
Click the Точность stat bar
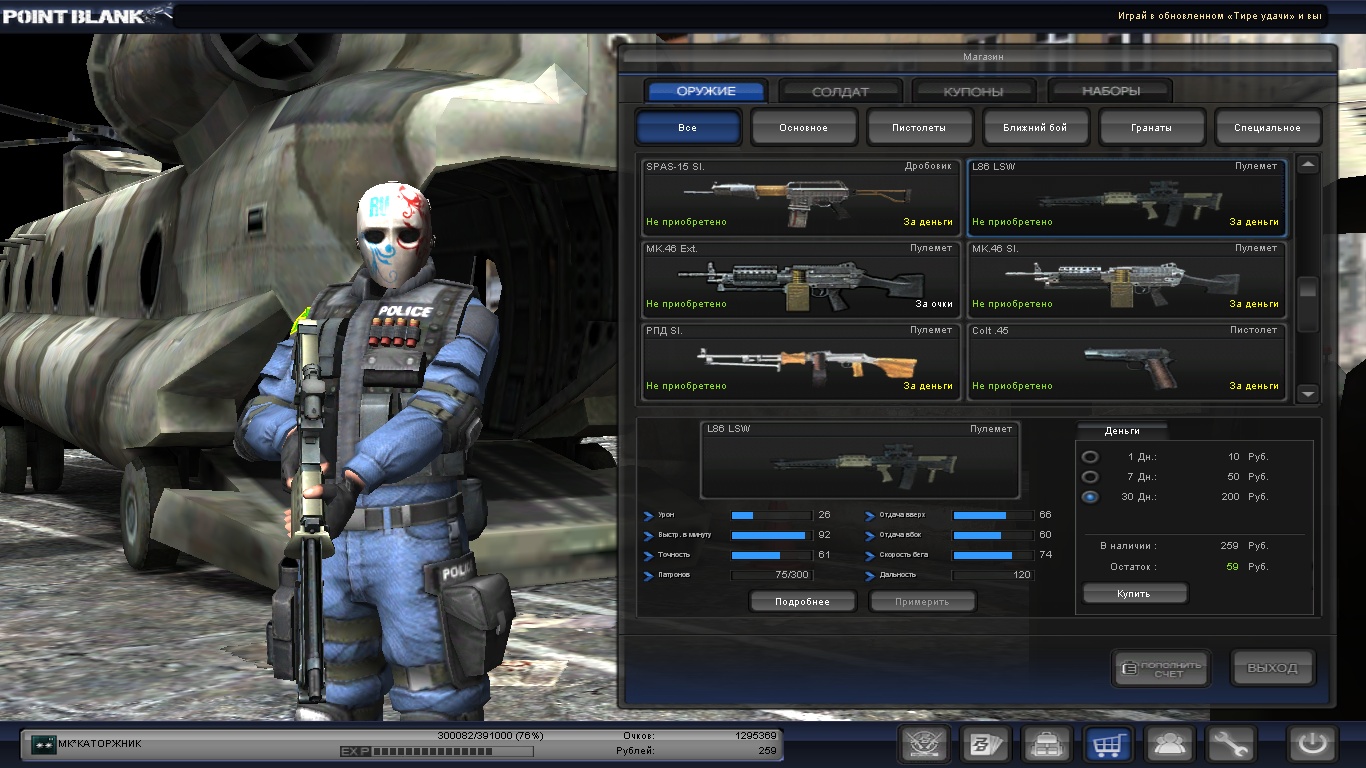point(771,555)
